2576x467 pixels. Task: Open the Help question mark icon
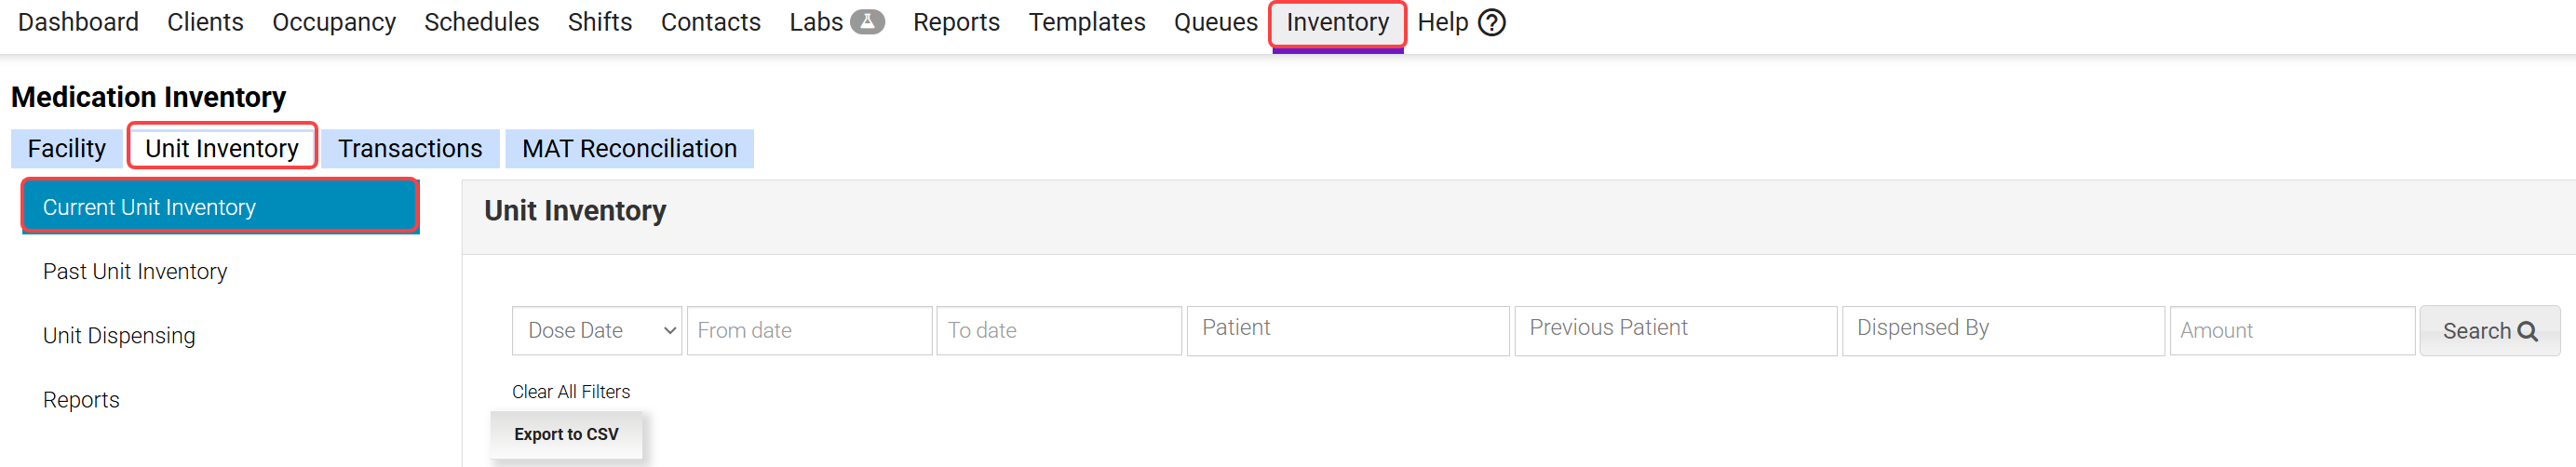[1491, 22]
